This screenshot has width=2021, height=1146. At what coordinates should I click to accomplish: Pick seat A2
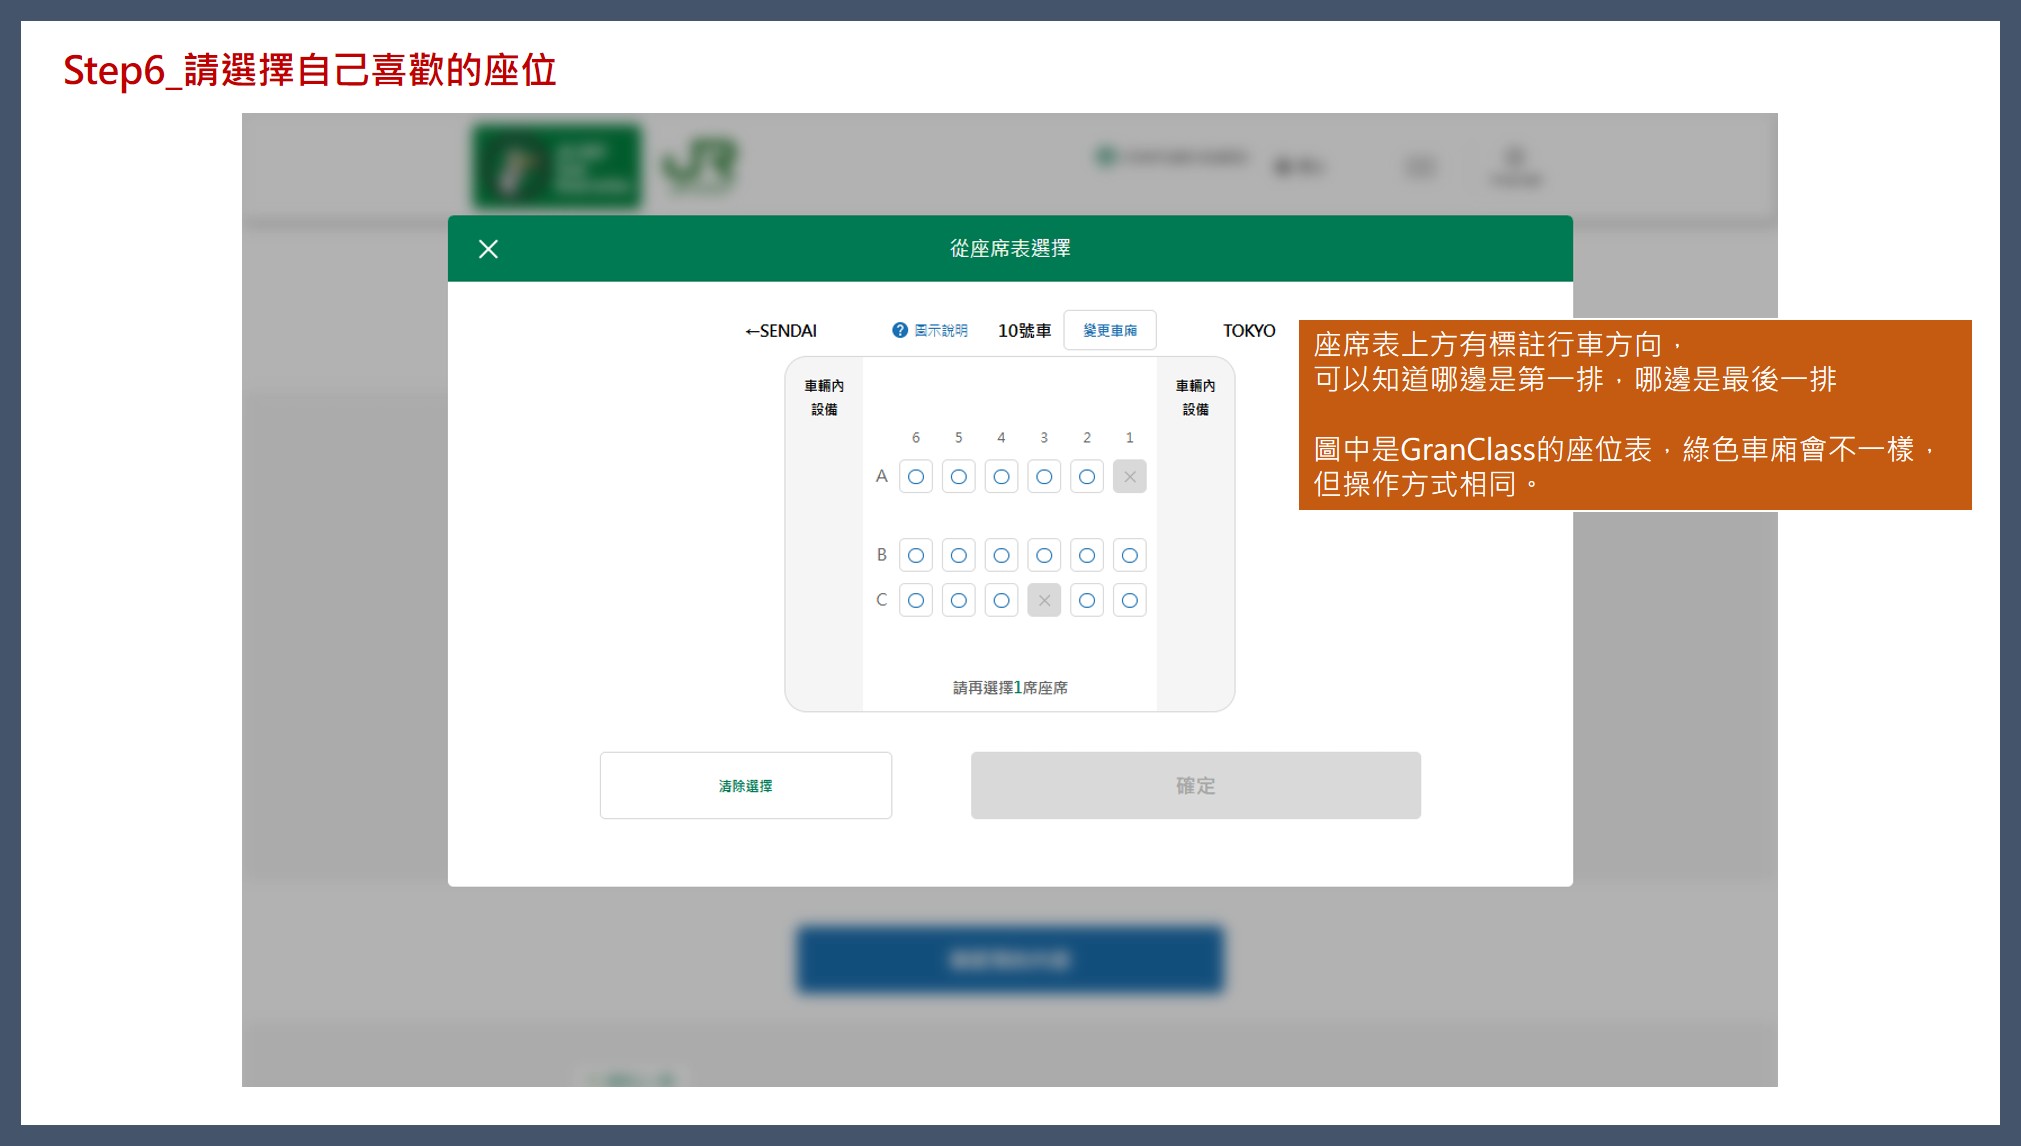click(x=1087, y=477)
